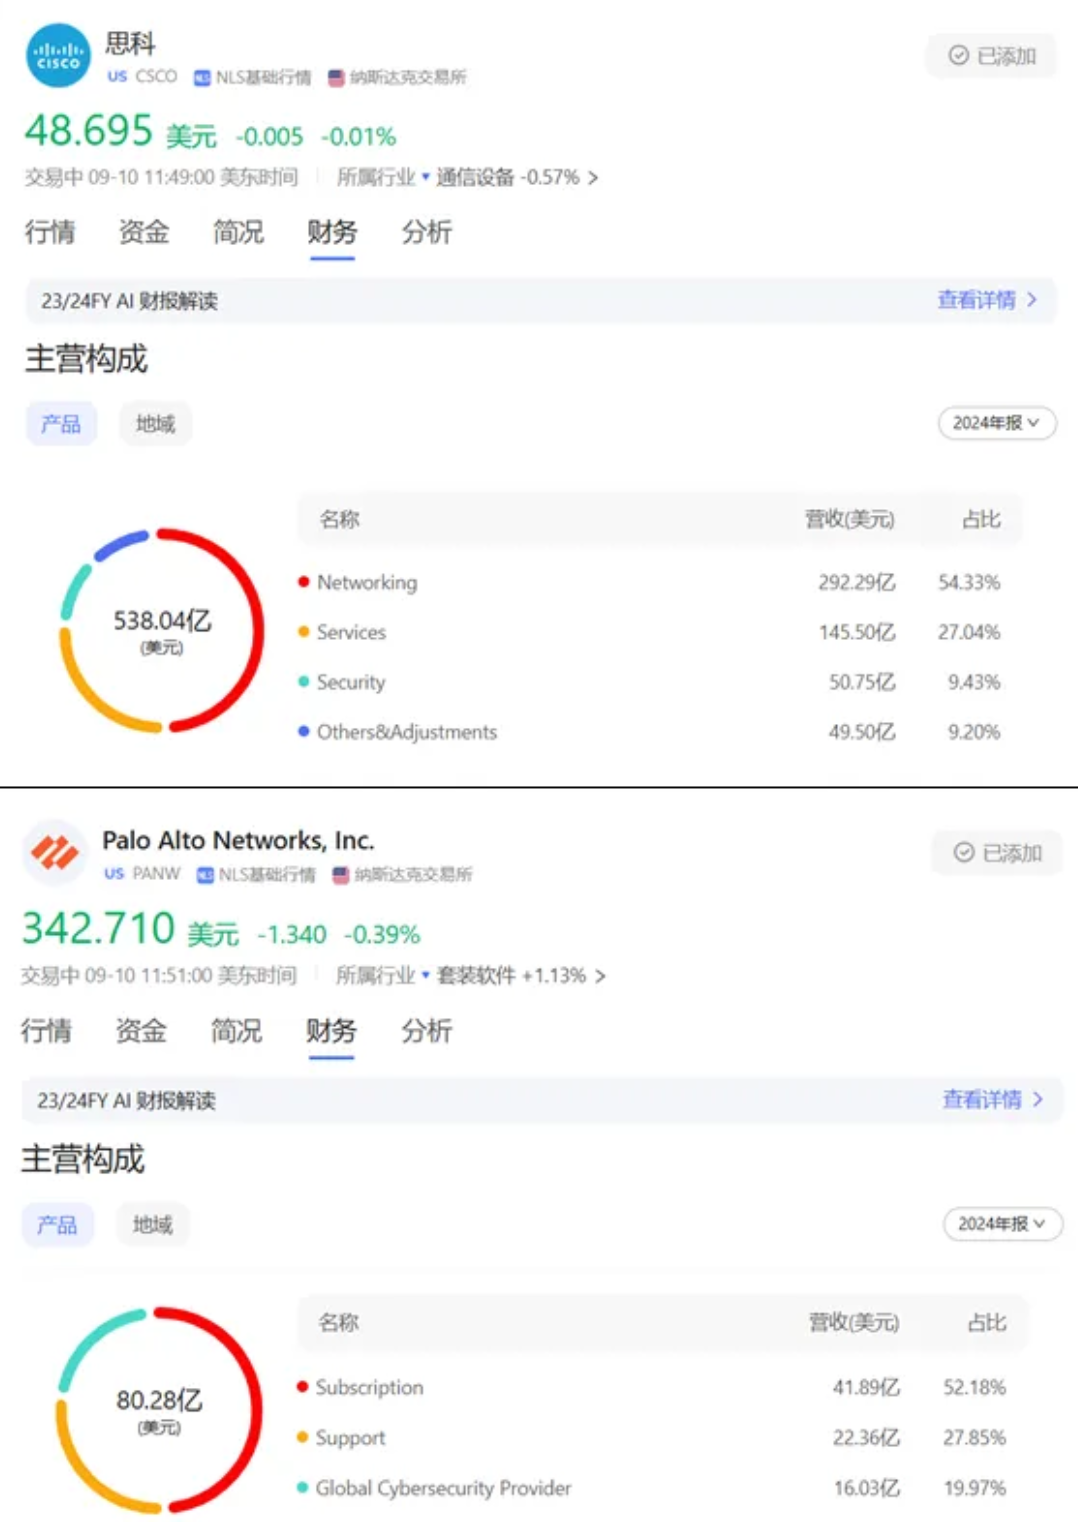Click 查看详情 link in Cisco AI report banner
This screenshot has width=1078, height=1528.
coord(987,300)
